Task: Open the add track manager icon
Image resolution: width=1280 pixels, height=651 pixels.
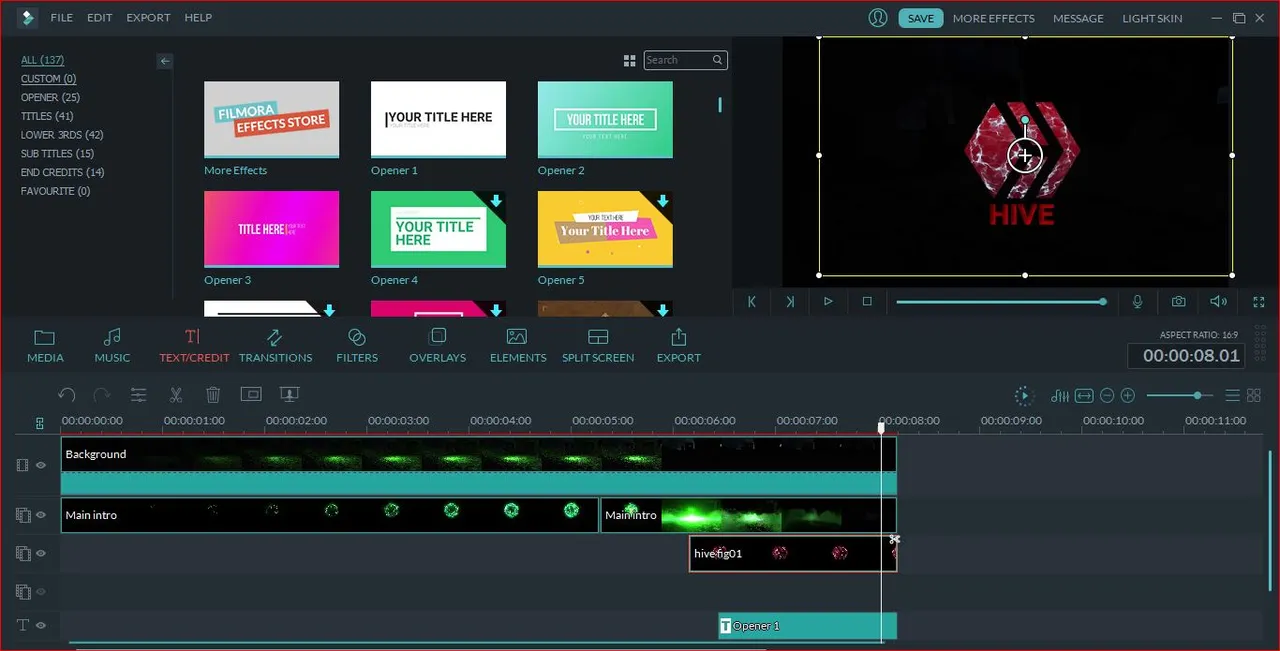Action: 39,423
